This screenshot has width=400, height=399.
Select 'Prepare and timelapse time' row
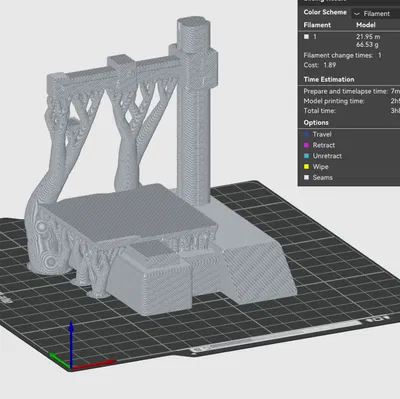351,91
